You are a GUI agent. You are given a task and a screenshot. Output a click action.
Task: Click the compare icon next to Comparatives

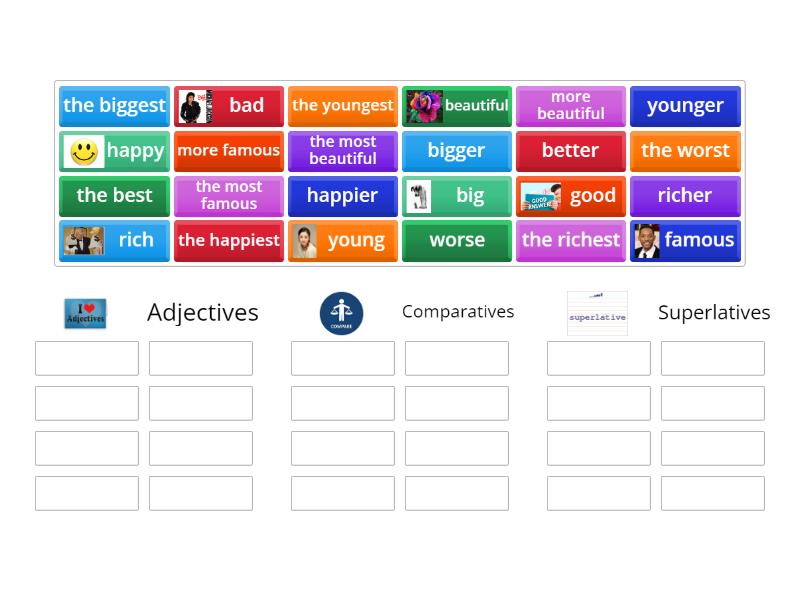[x=342, y=310]
